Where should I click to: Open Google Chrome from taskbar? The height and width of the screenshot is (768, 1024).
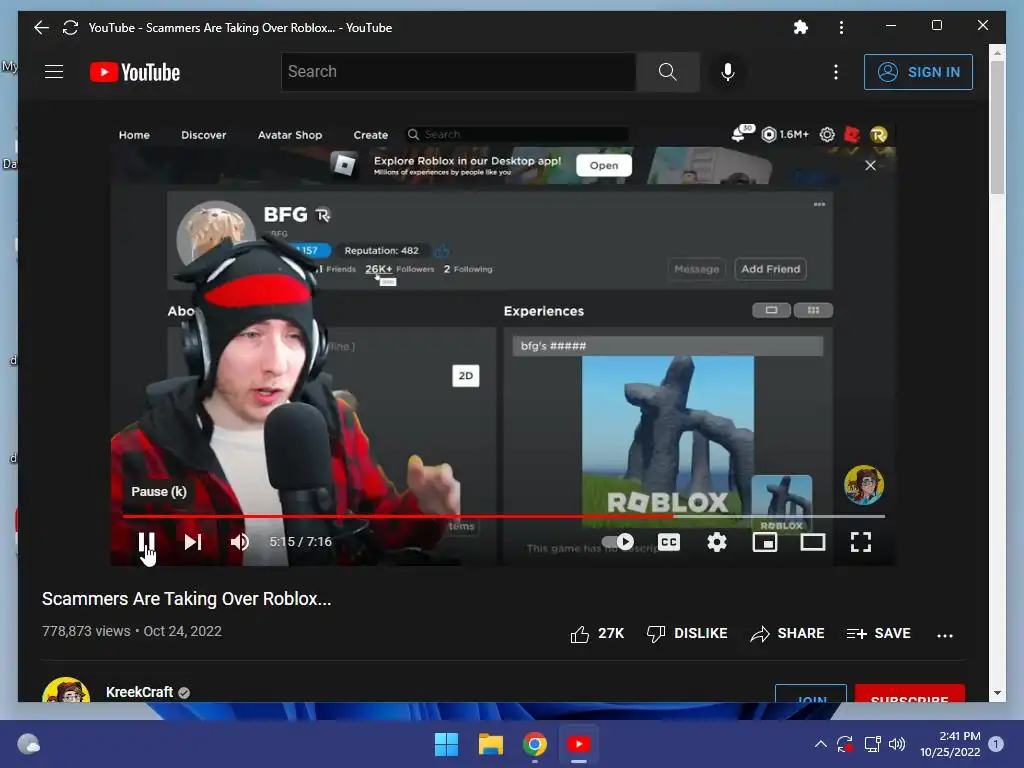pyautogui.click(x=535, y=744)
